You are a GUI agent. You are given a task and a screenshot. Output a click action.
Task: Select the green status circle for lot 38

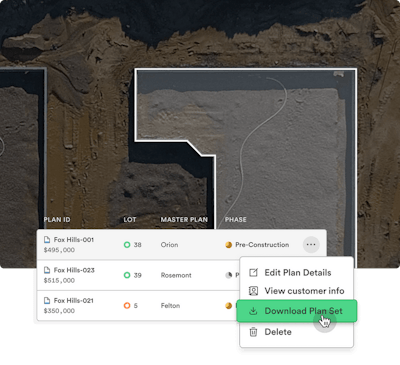(127, 245)
